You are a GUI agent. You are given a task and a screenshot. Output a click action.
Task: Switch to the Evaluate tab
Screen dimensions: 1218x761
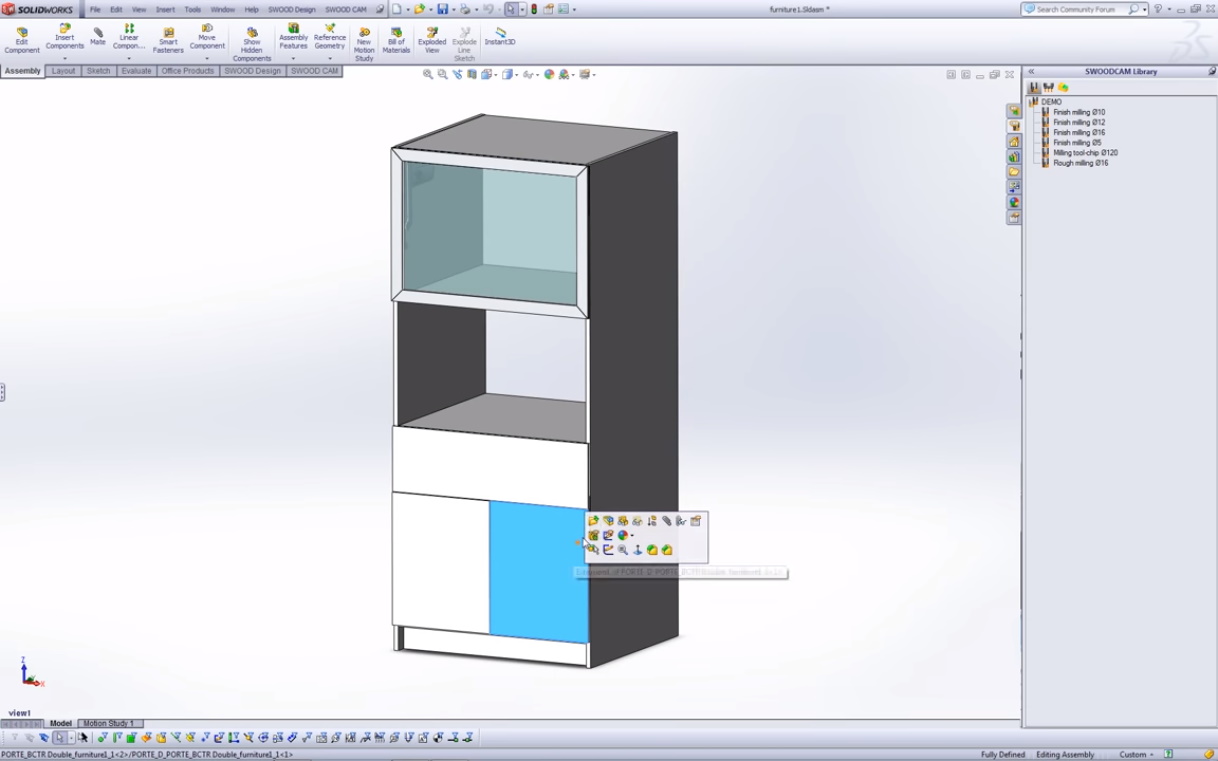pyautogui.click(x=136, y=71)
